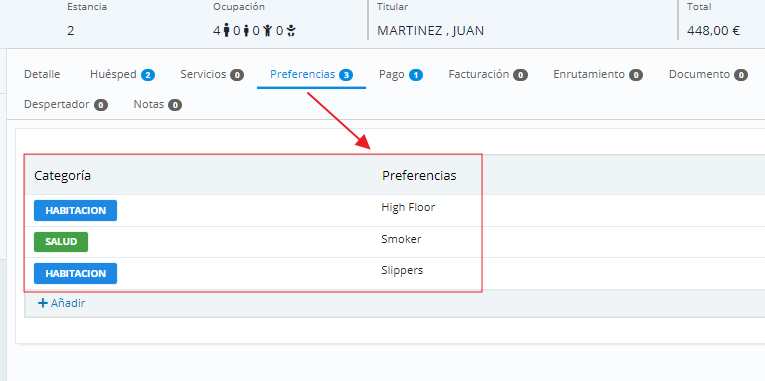Screen dimensions: 765x381
Task: Open the Detalle tab
Action: point(42,75)
